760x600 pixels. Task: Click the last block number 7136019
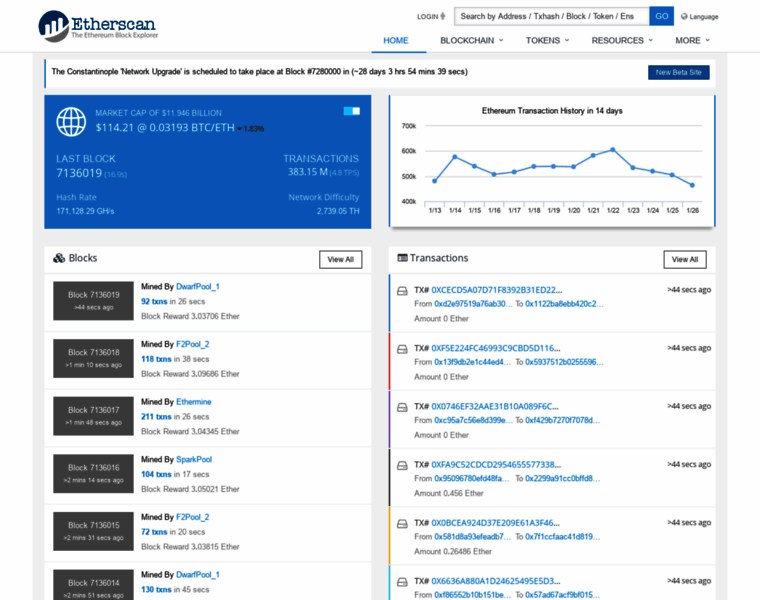79,173
